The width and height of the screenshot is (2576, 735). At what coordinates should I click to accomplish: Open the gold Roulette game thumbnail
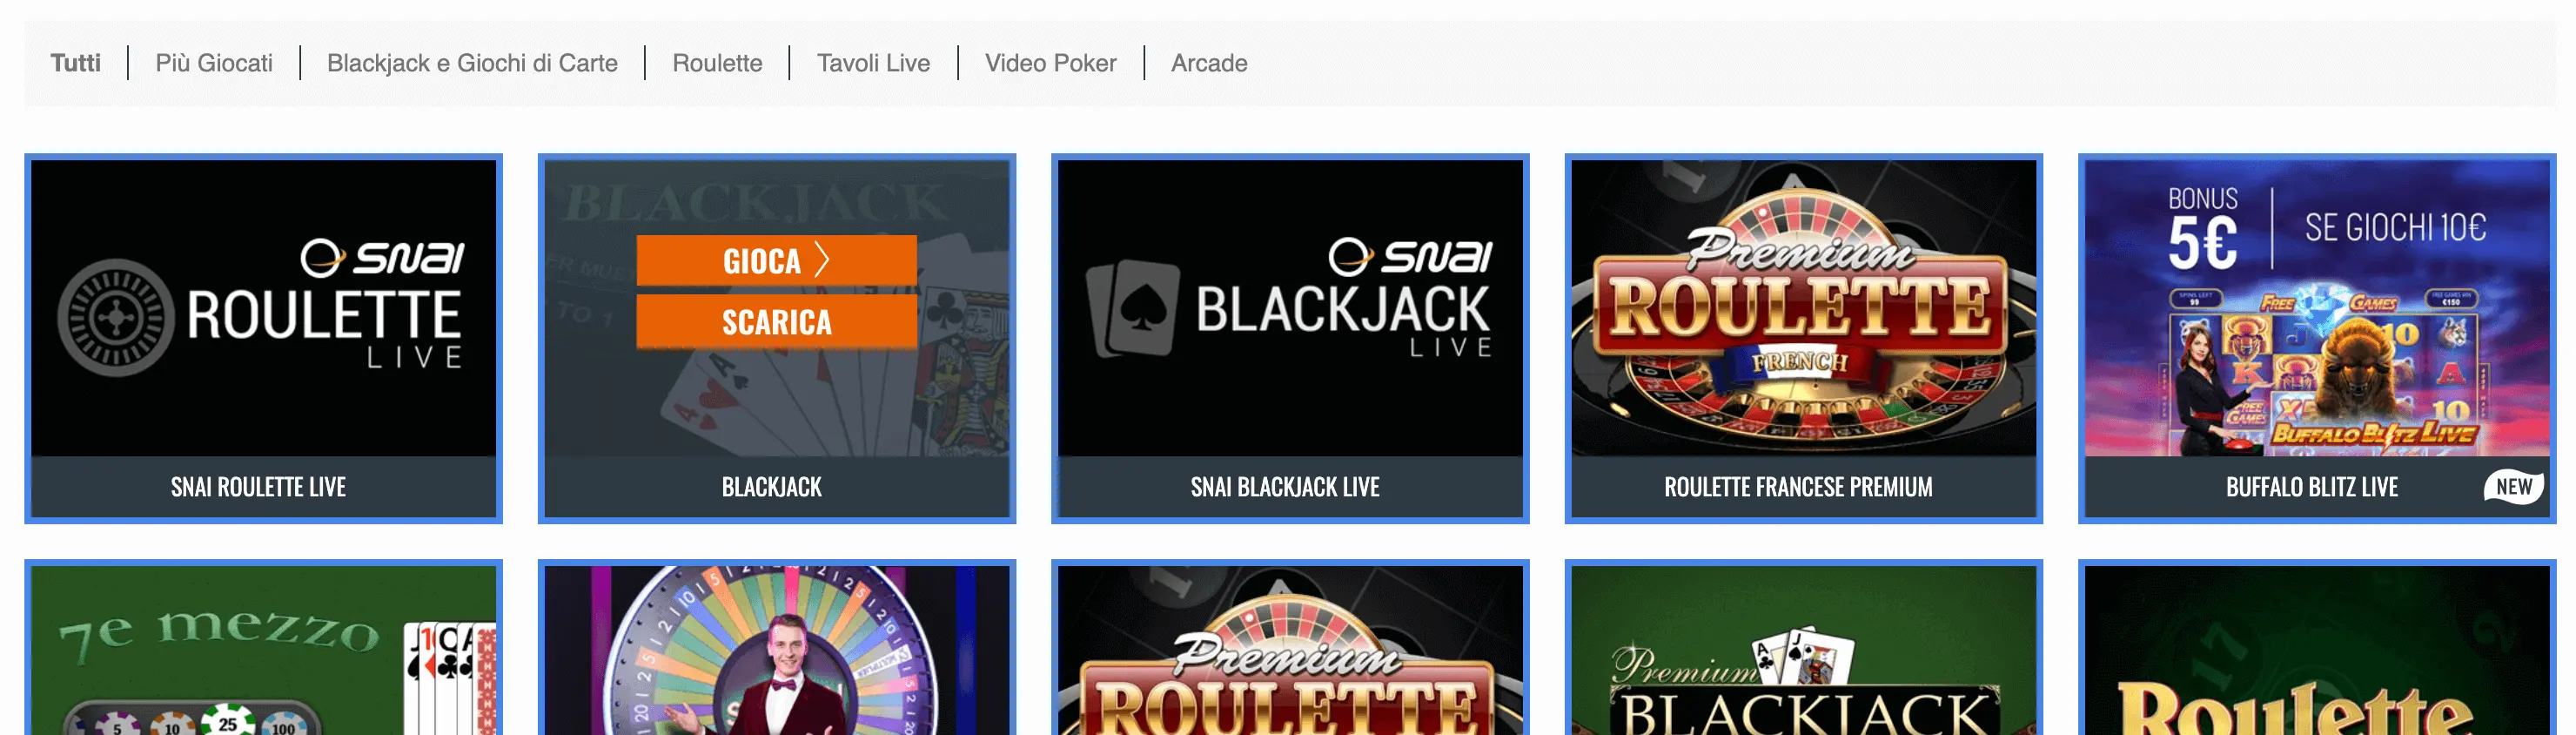click(x=2317, y=650)
